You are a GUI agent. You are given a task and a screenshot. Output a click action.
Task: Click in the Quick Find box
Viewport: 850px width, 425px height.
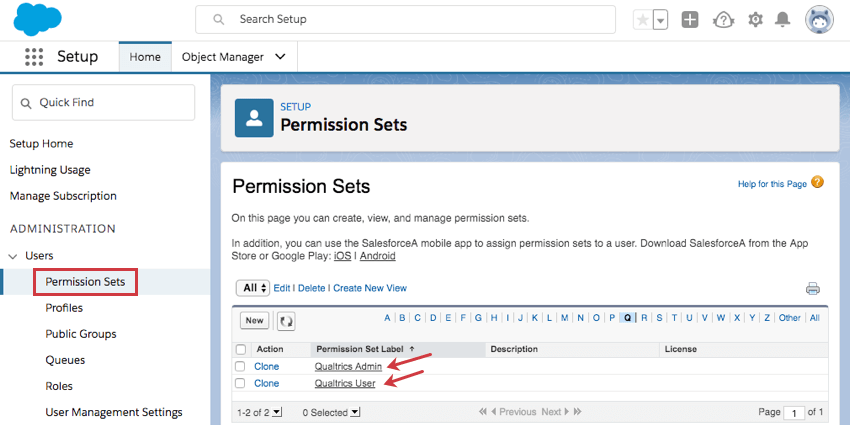(x=104, y=102)
